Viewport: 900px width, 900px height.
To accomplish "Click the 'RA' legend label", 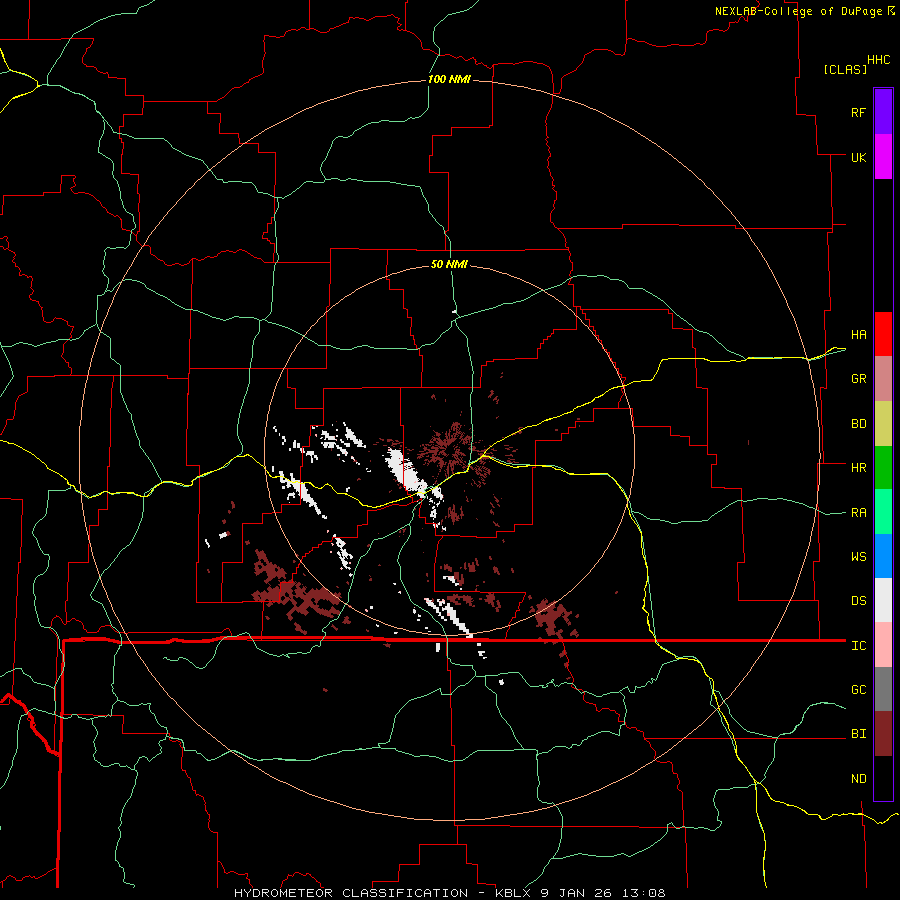I will [858, 513].
